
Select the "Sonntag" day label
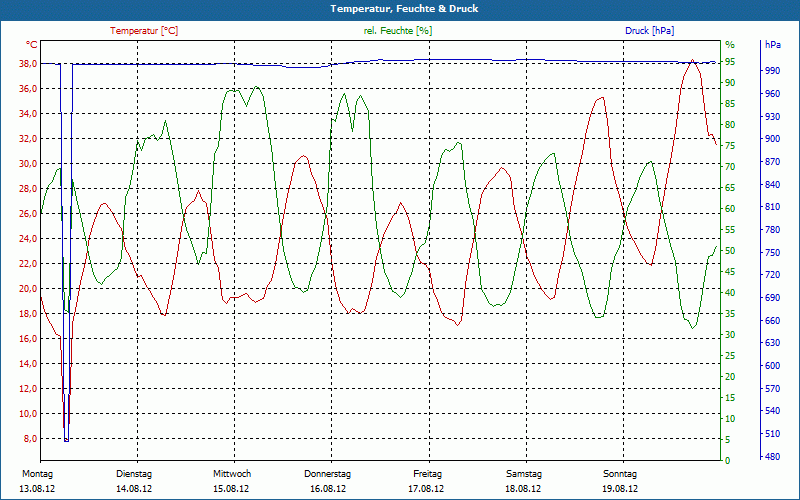tap(620, 474)
